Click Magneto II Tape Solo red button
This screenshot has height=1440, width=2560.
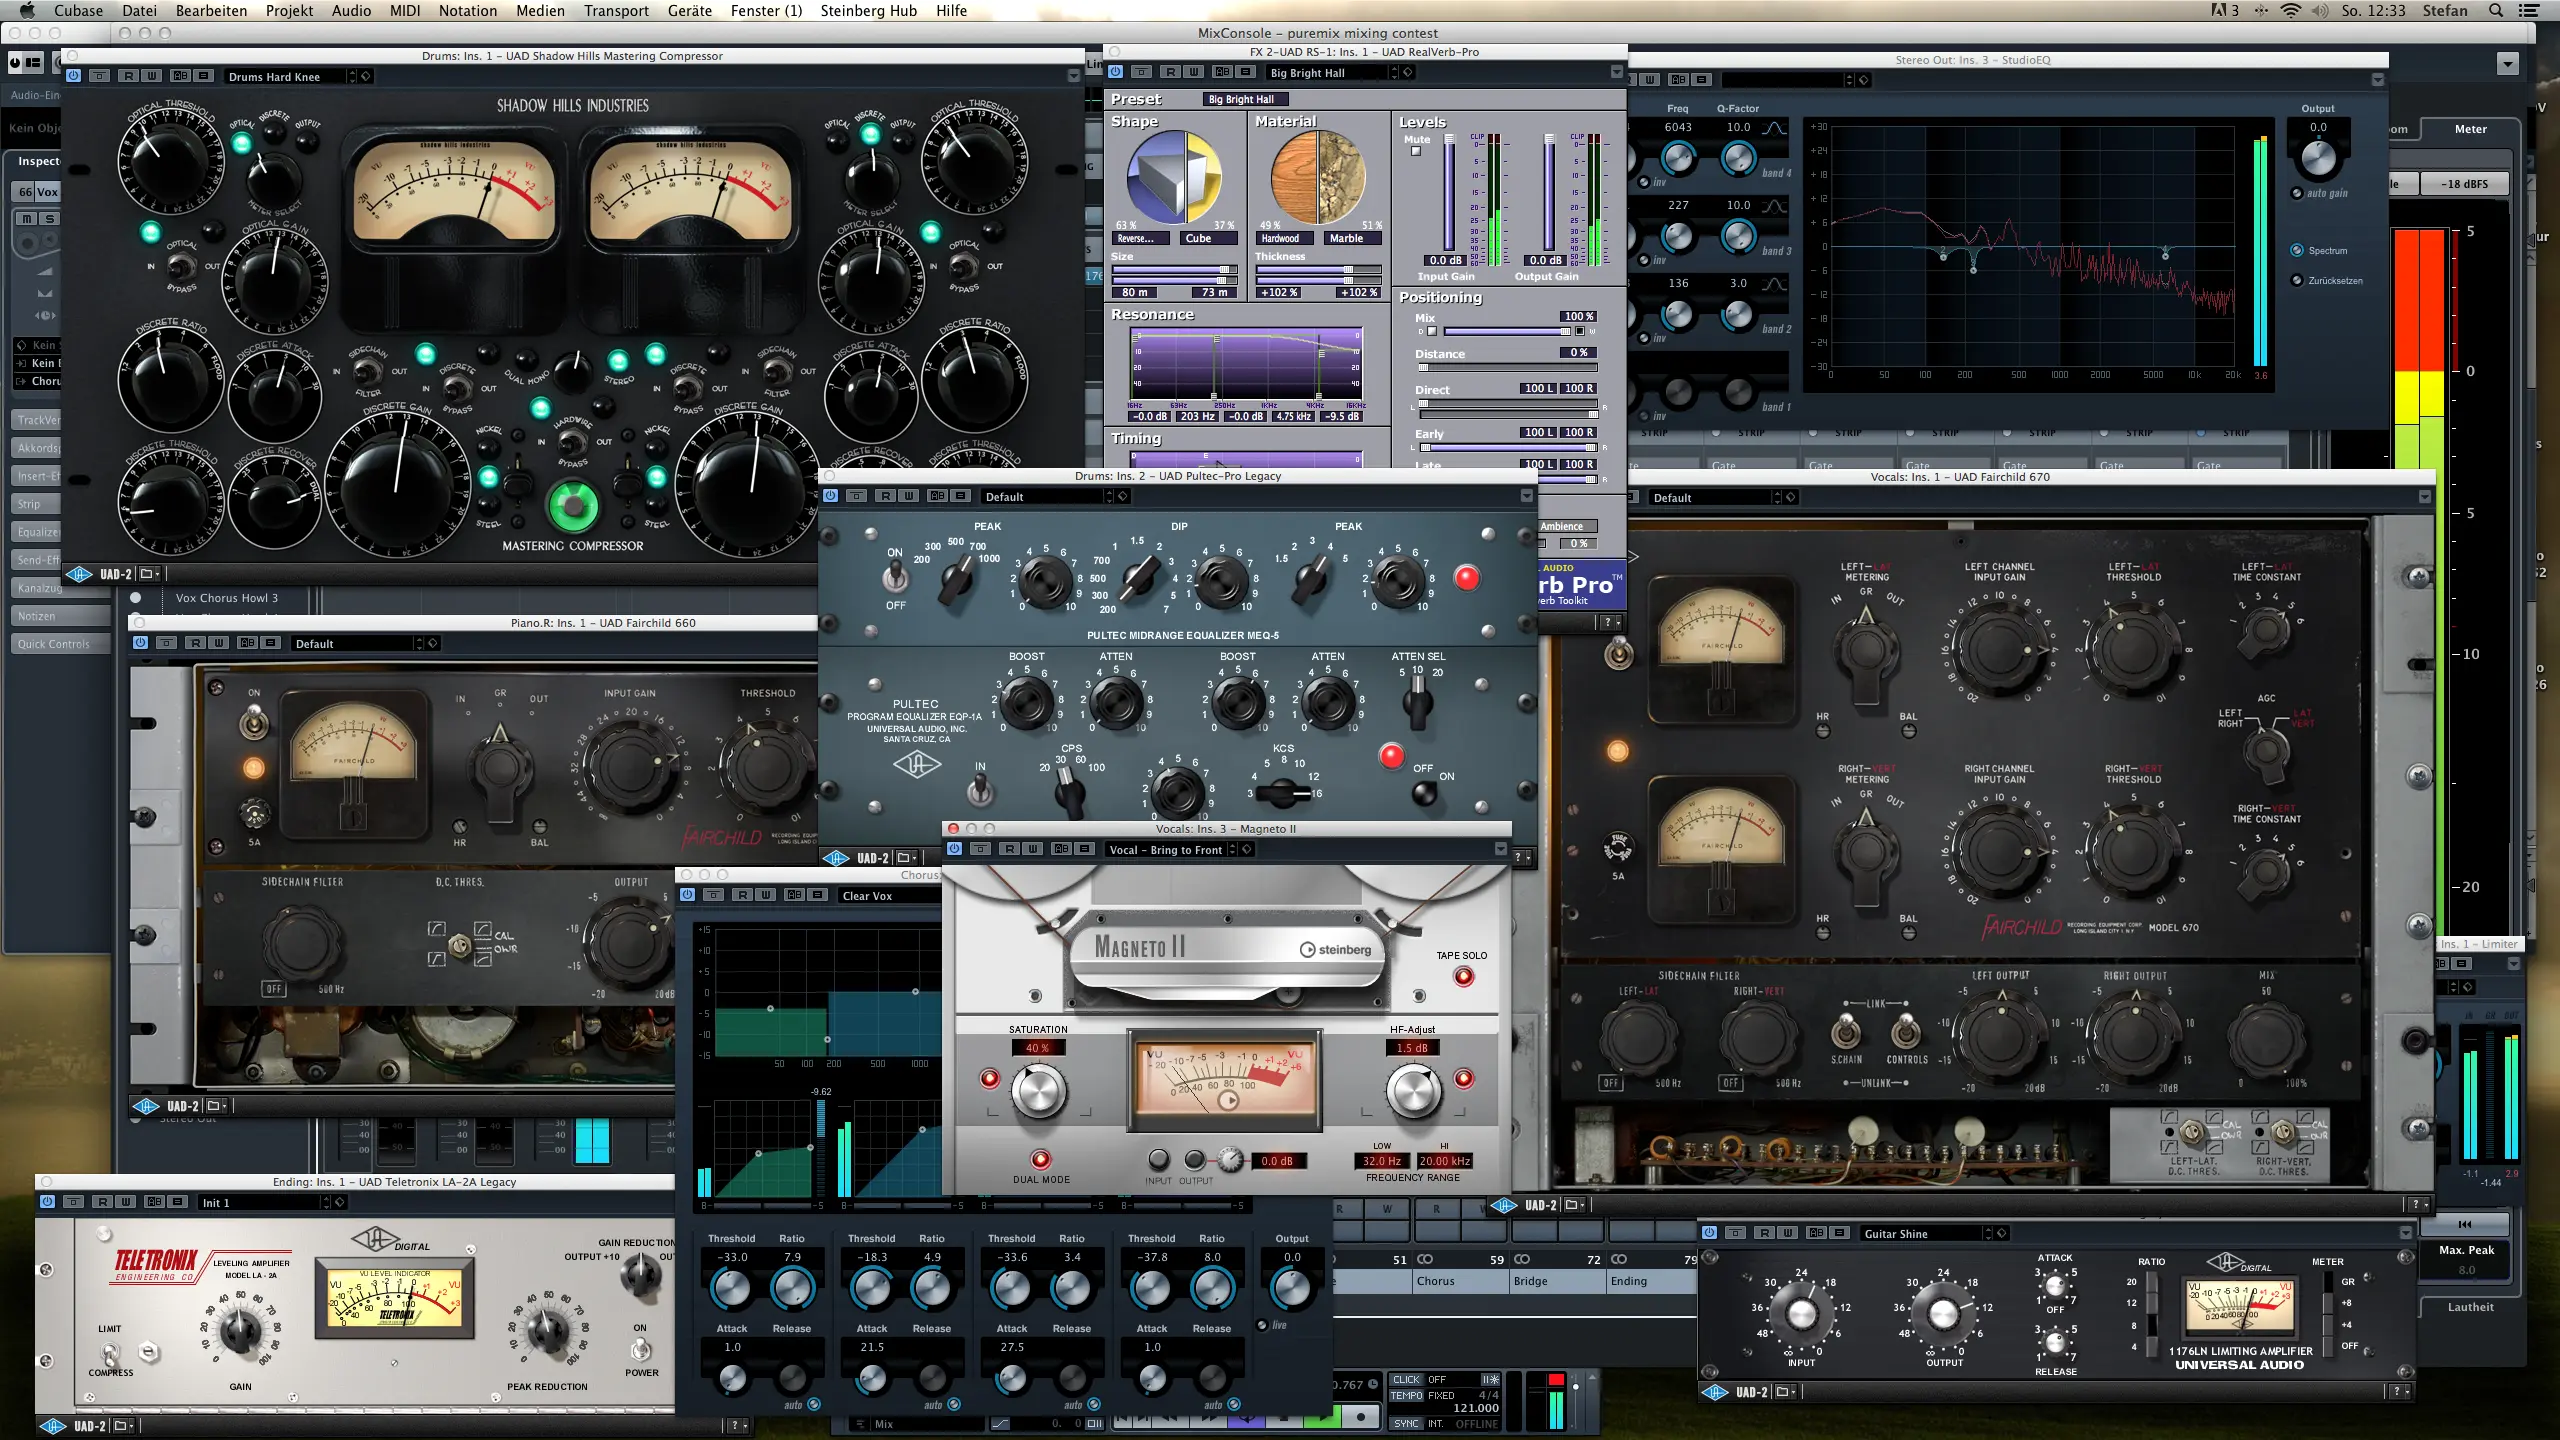[x=1464, y=977]
